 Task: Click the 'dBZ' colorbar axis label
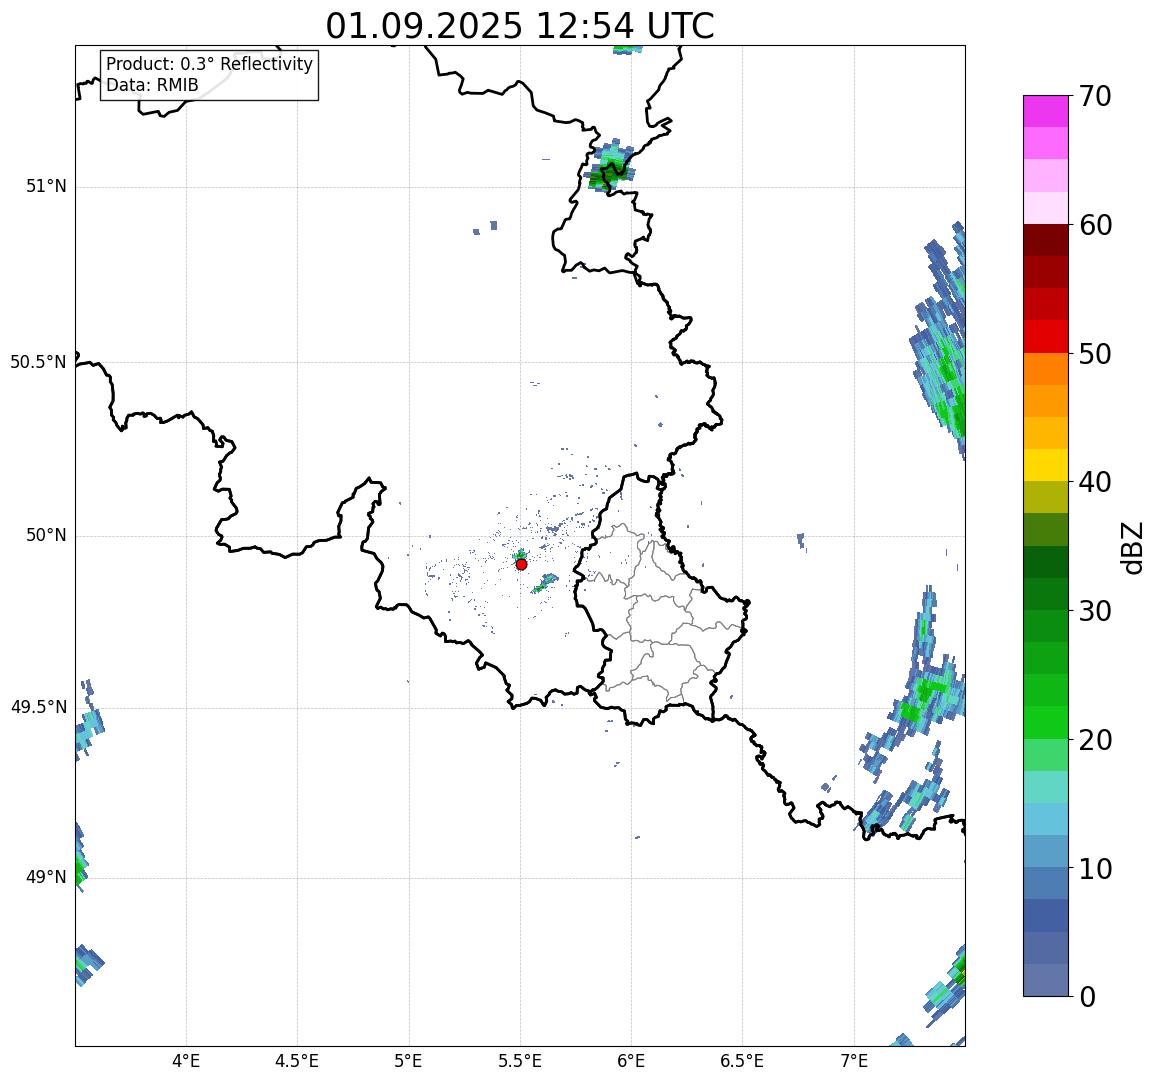1131,548
